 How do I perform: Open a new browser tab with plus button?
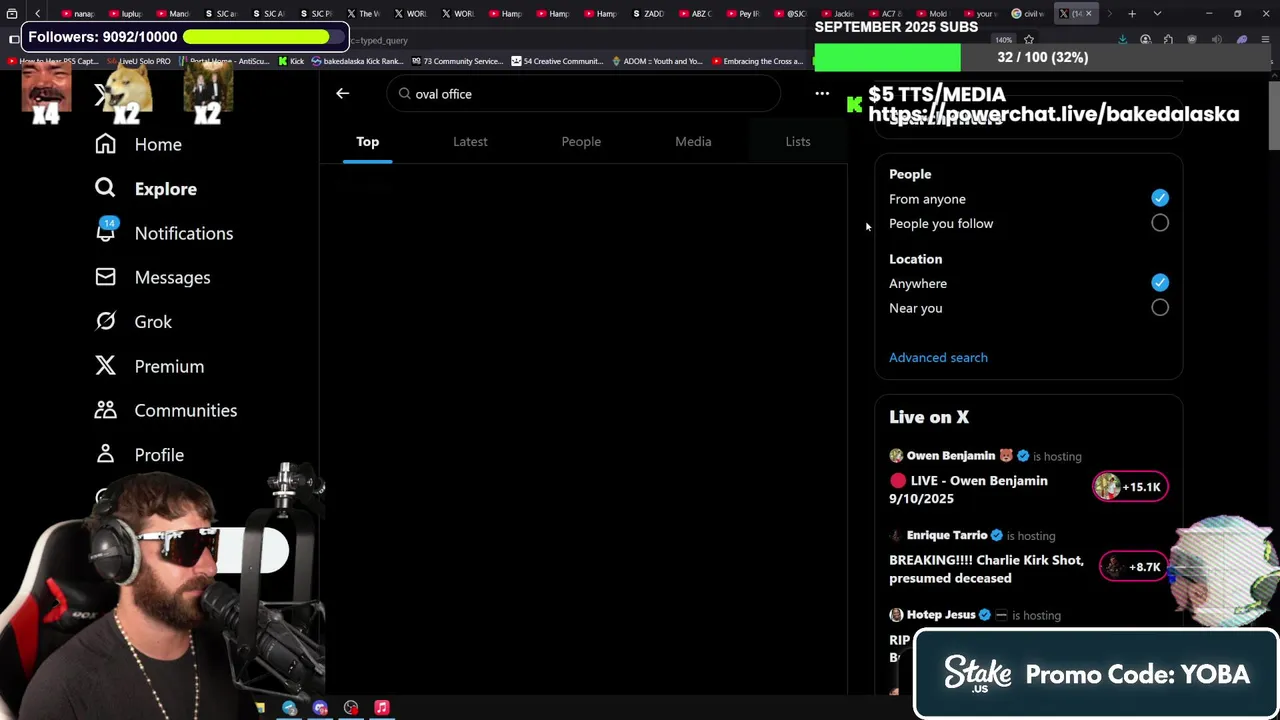pos(1132,14)
